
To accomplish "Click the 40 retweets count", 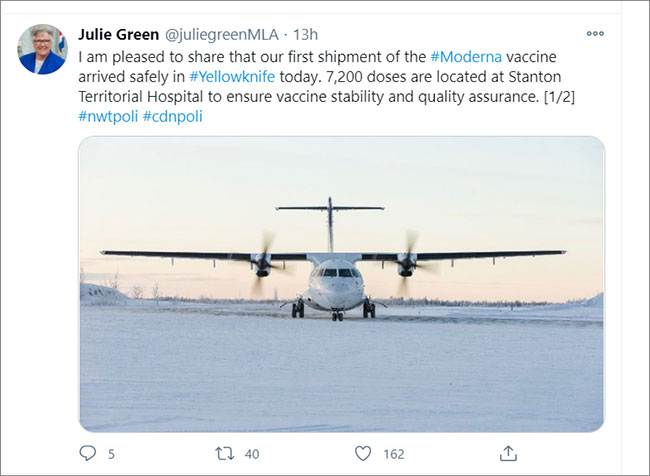I will click(252, 454).
